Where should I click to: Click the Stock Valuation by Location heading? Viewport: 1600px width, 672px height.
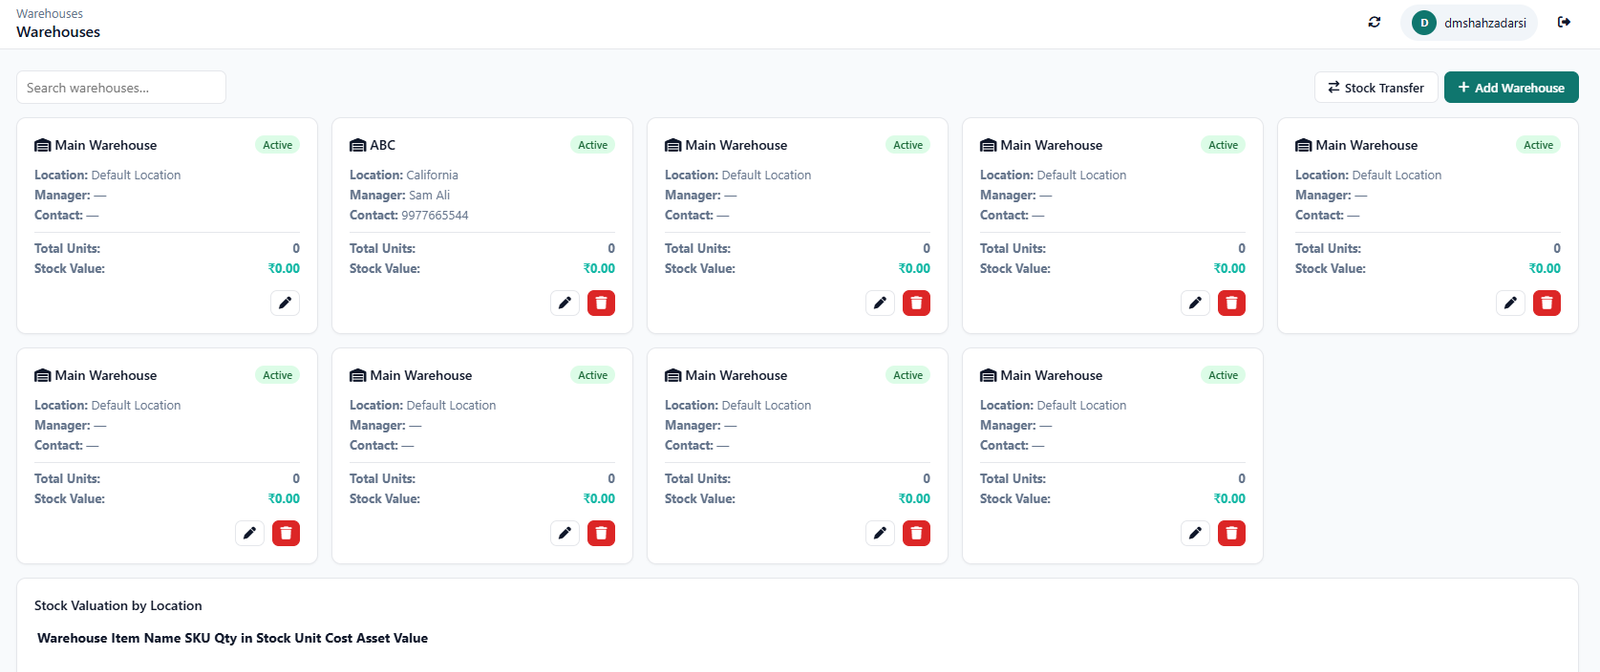(x=118, y=606)
